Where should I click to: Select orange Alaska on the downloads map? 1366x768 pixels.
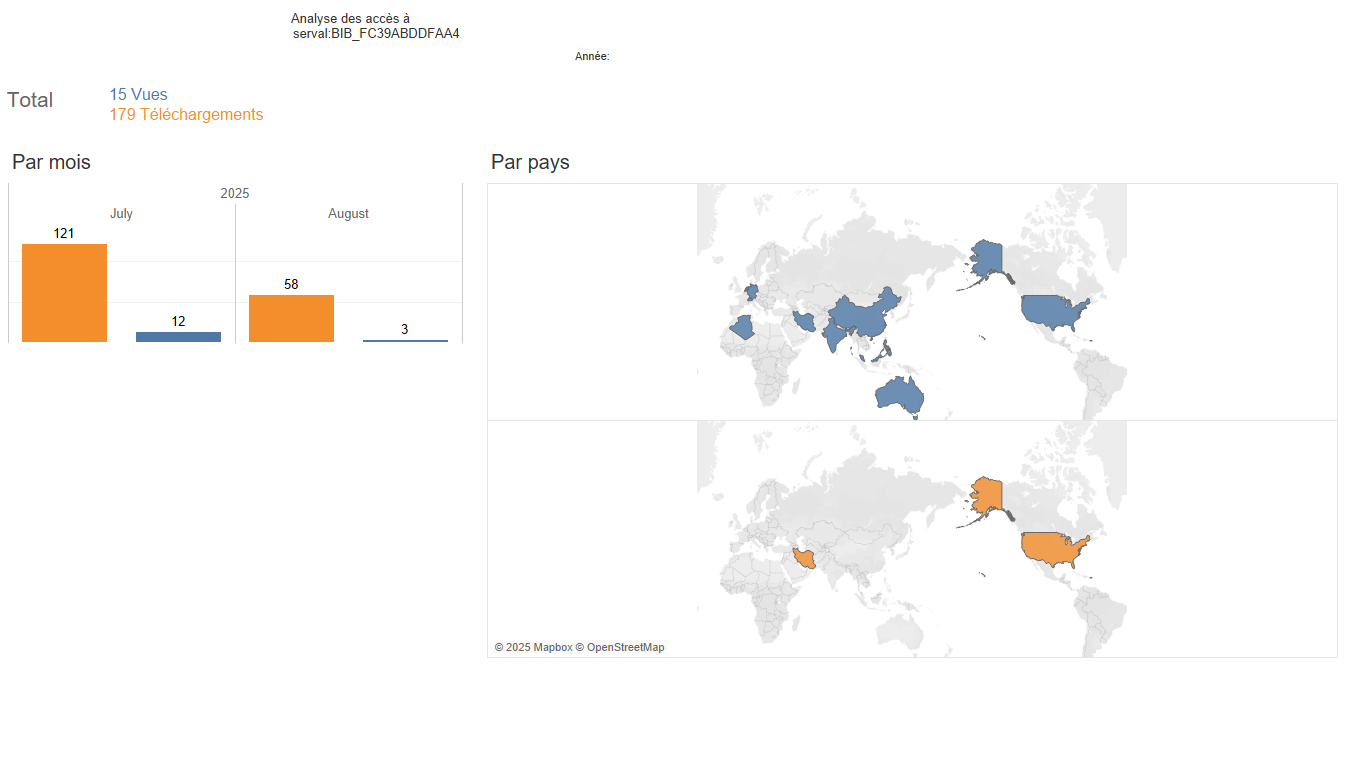tap(988, 495)
